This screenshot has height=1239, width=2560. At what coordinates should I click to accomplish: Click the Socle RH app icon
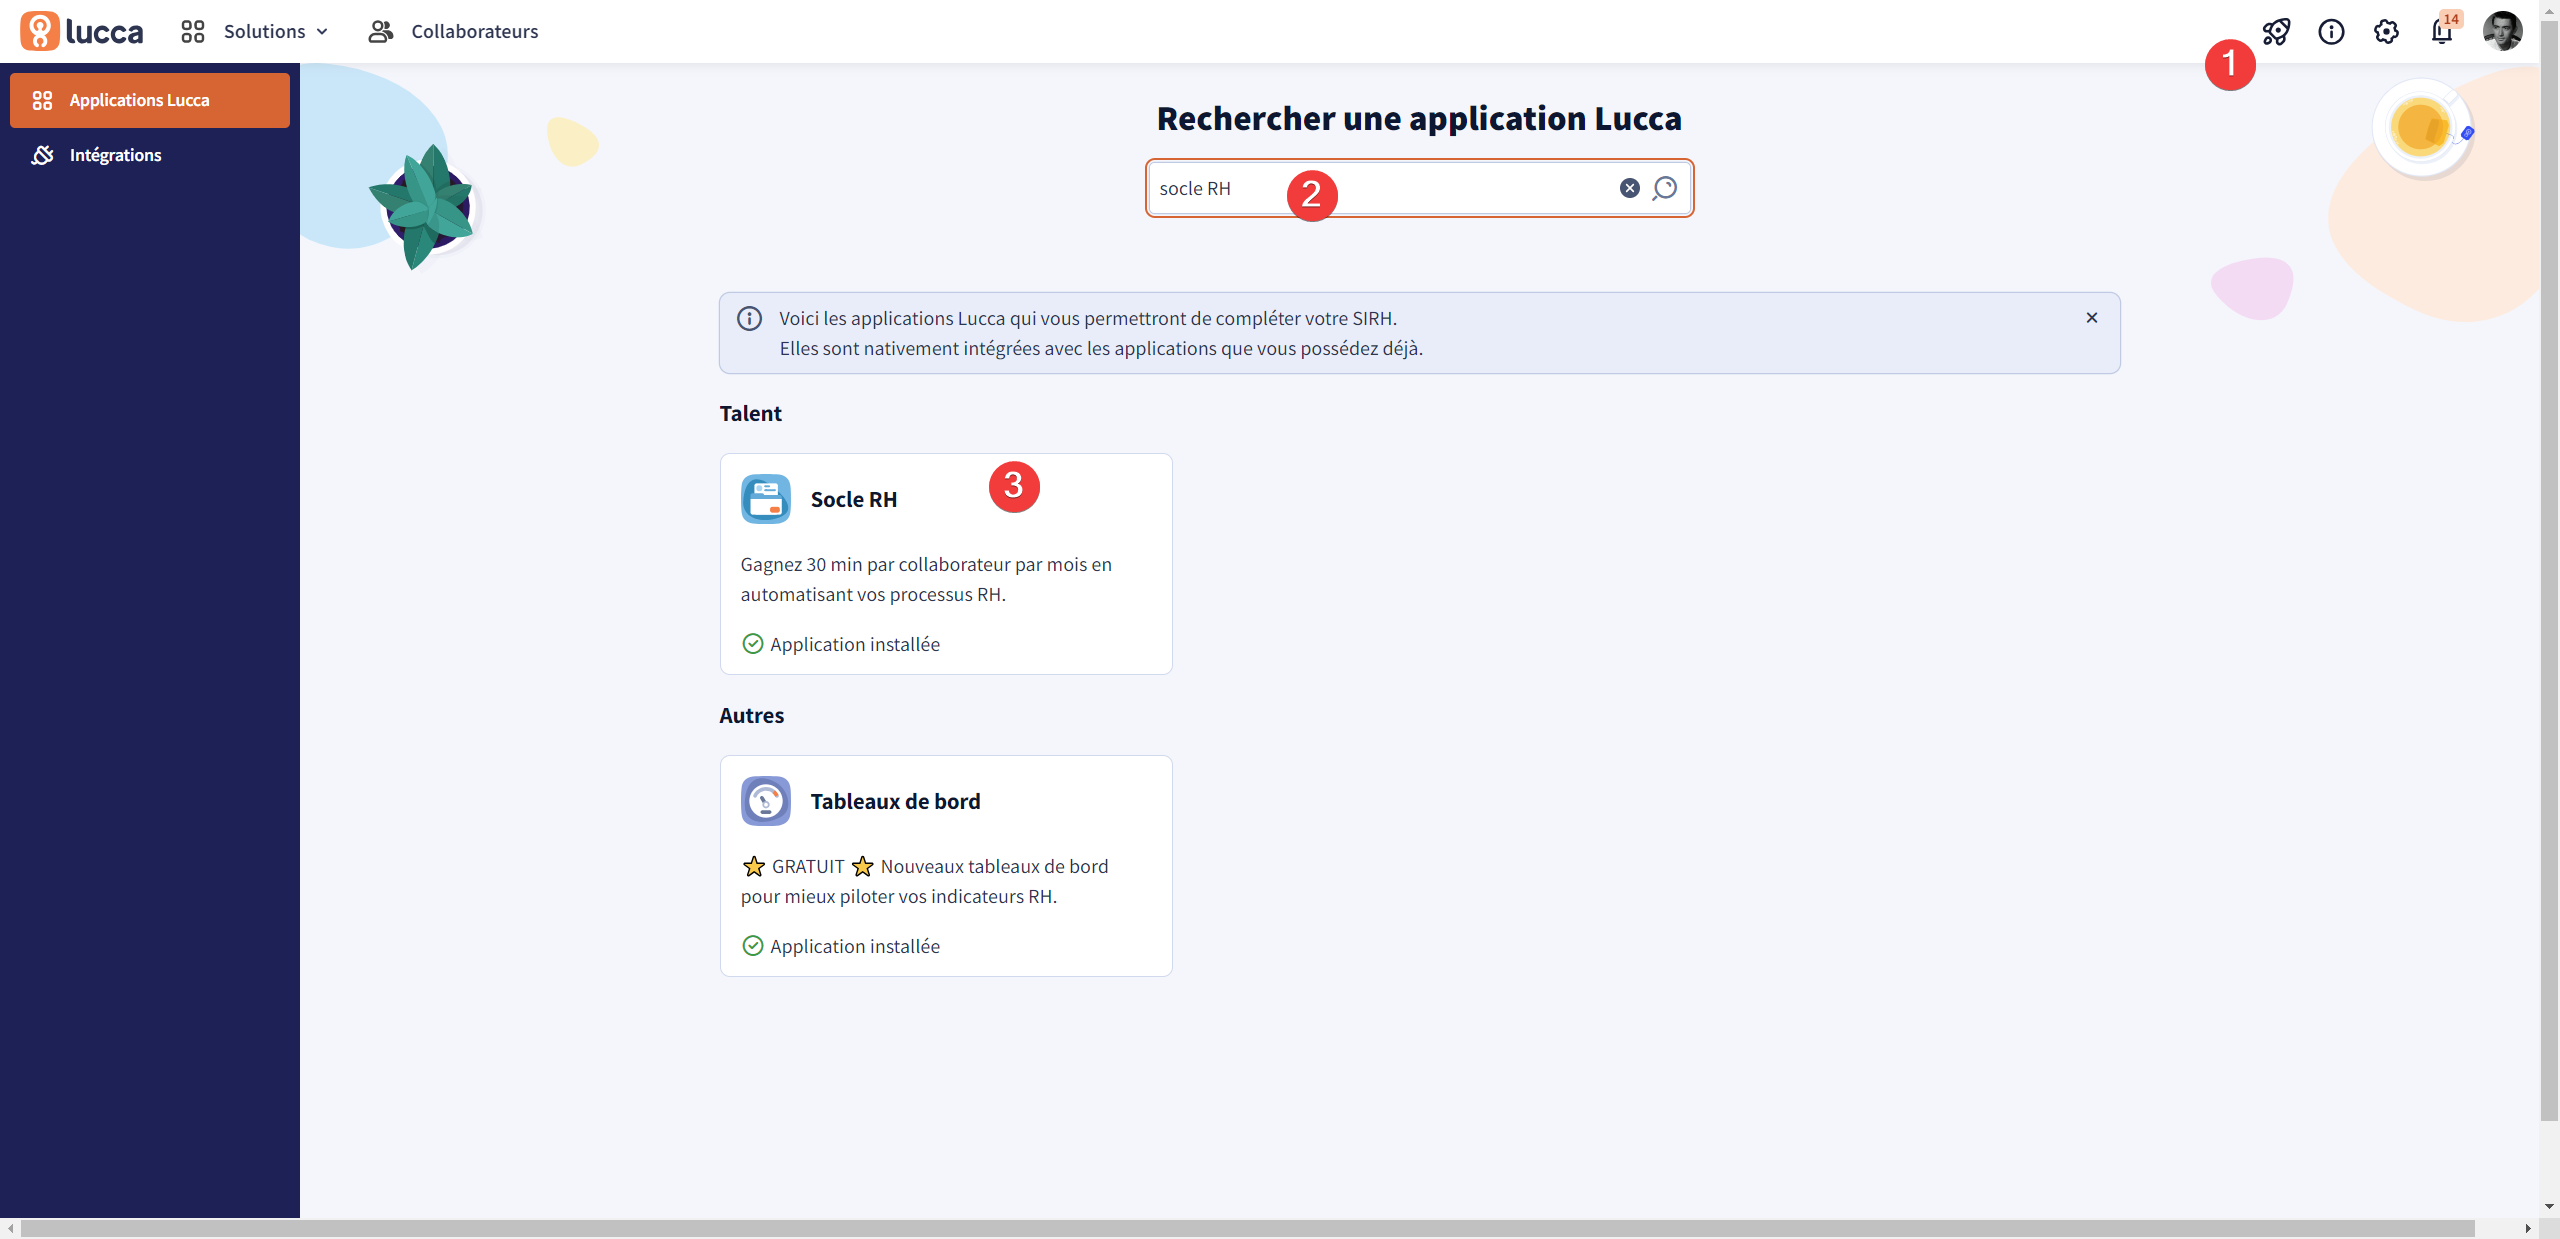click(x=766, y=499)
